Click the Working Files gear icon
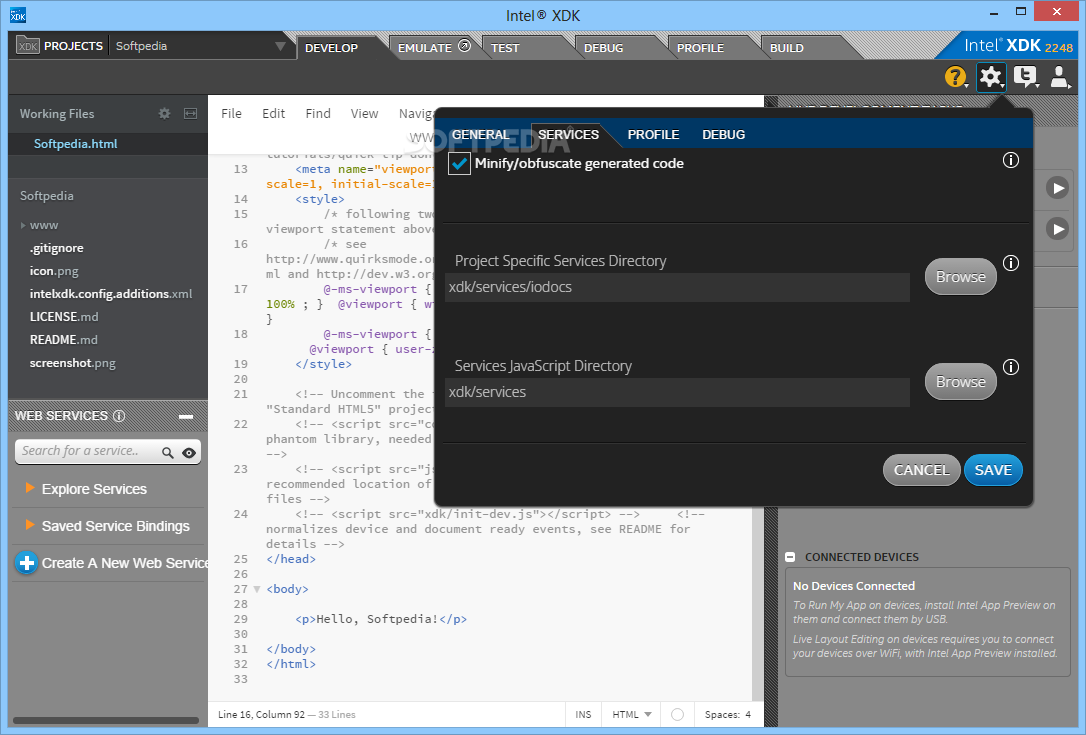 pos(164,114)
